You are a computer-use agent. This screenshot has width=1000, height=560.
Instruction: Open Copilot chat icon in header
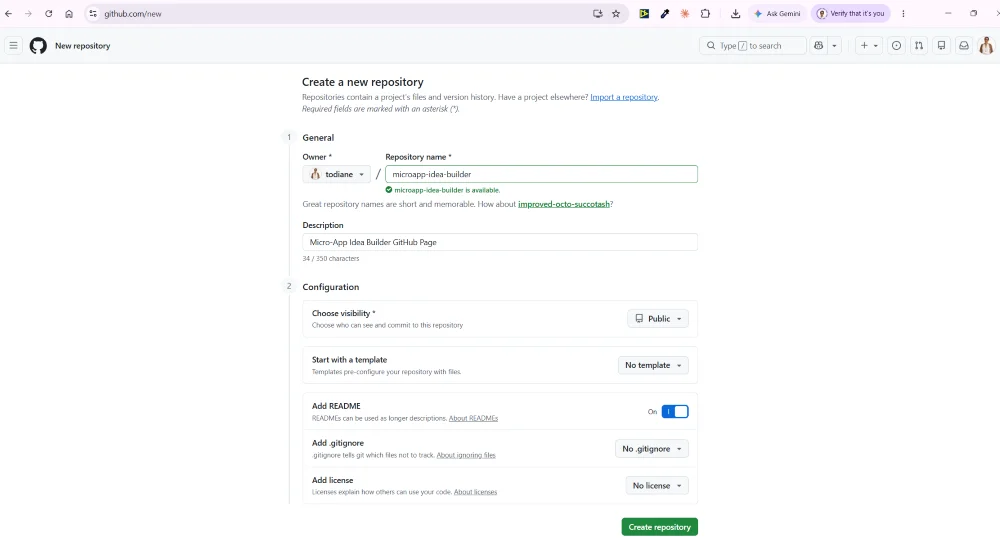(818, 45)
